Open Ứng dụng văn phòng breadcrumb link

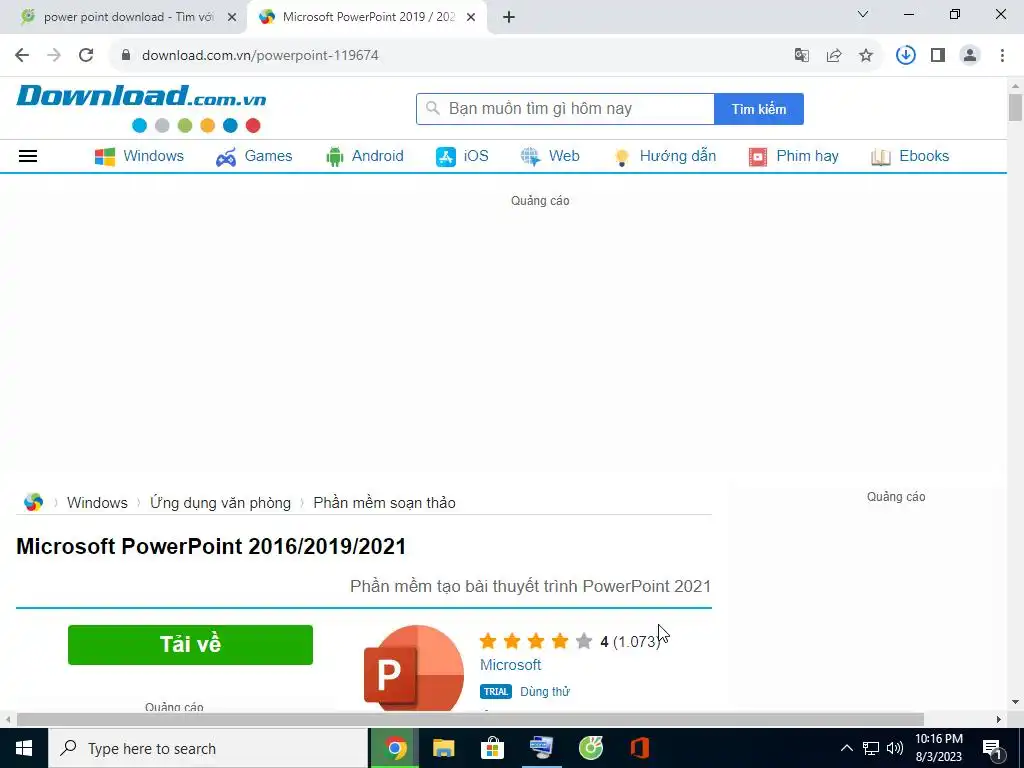220,502
